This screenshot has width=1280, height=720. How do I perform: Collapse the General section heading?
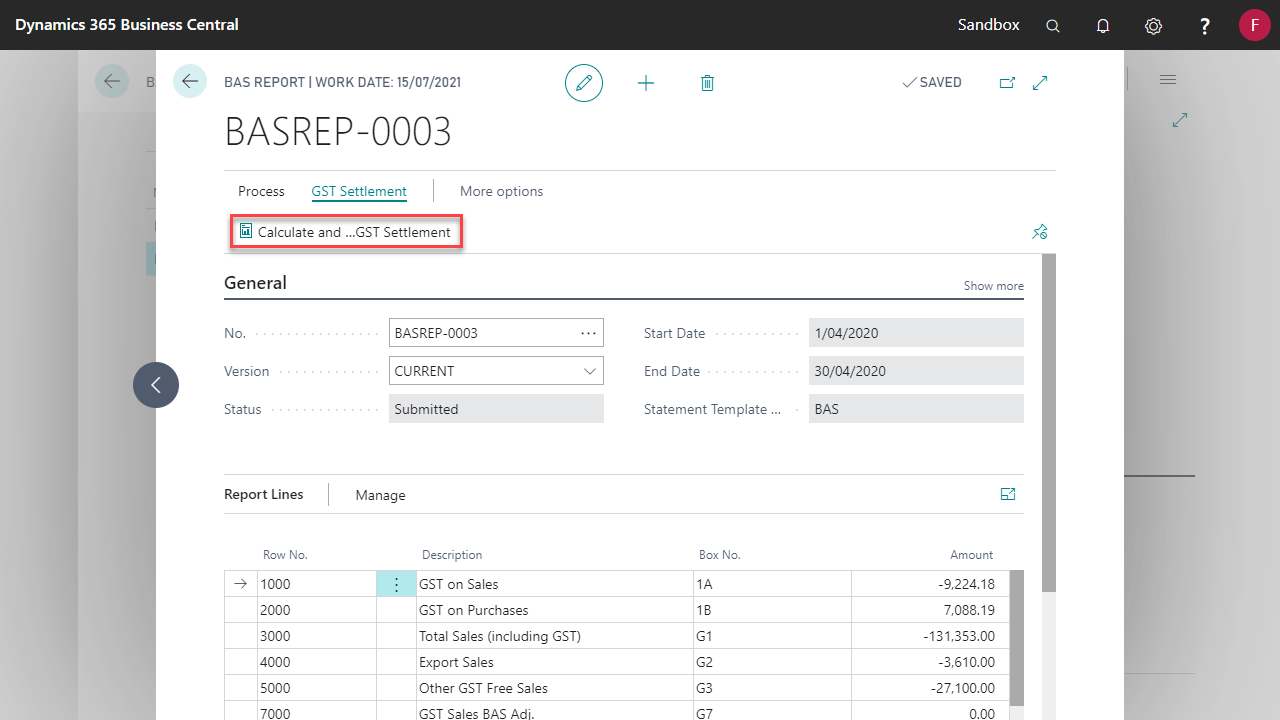click(255, 283)
